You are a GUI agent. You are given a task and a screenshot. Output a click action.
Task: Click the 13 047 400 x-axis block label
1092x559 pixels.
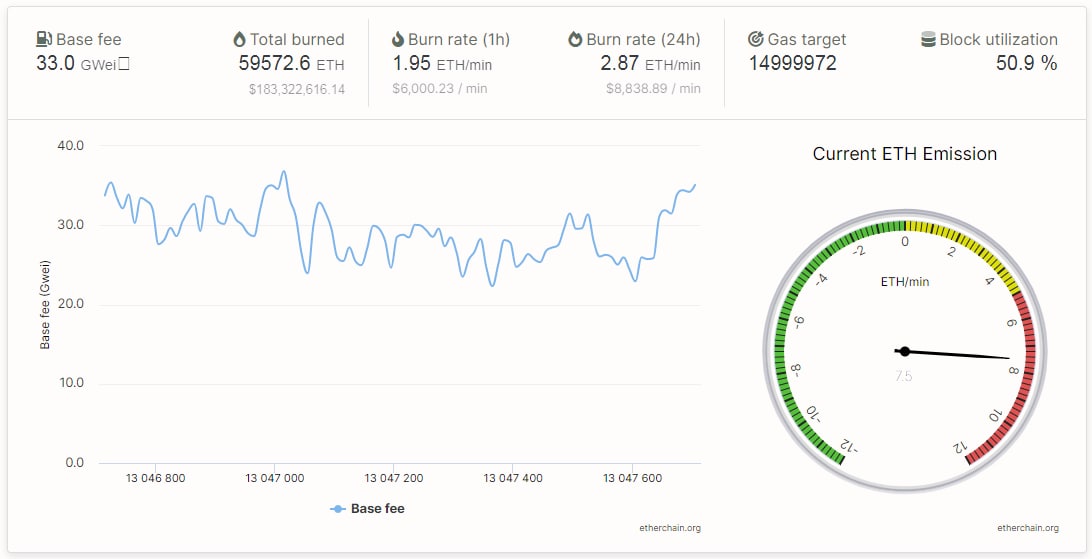click(513, 479)
